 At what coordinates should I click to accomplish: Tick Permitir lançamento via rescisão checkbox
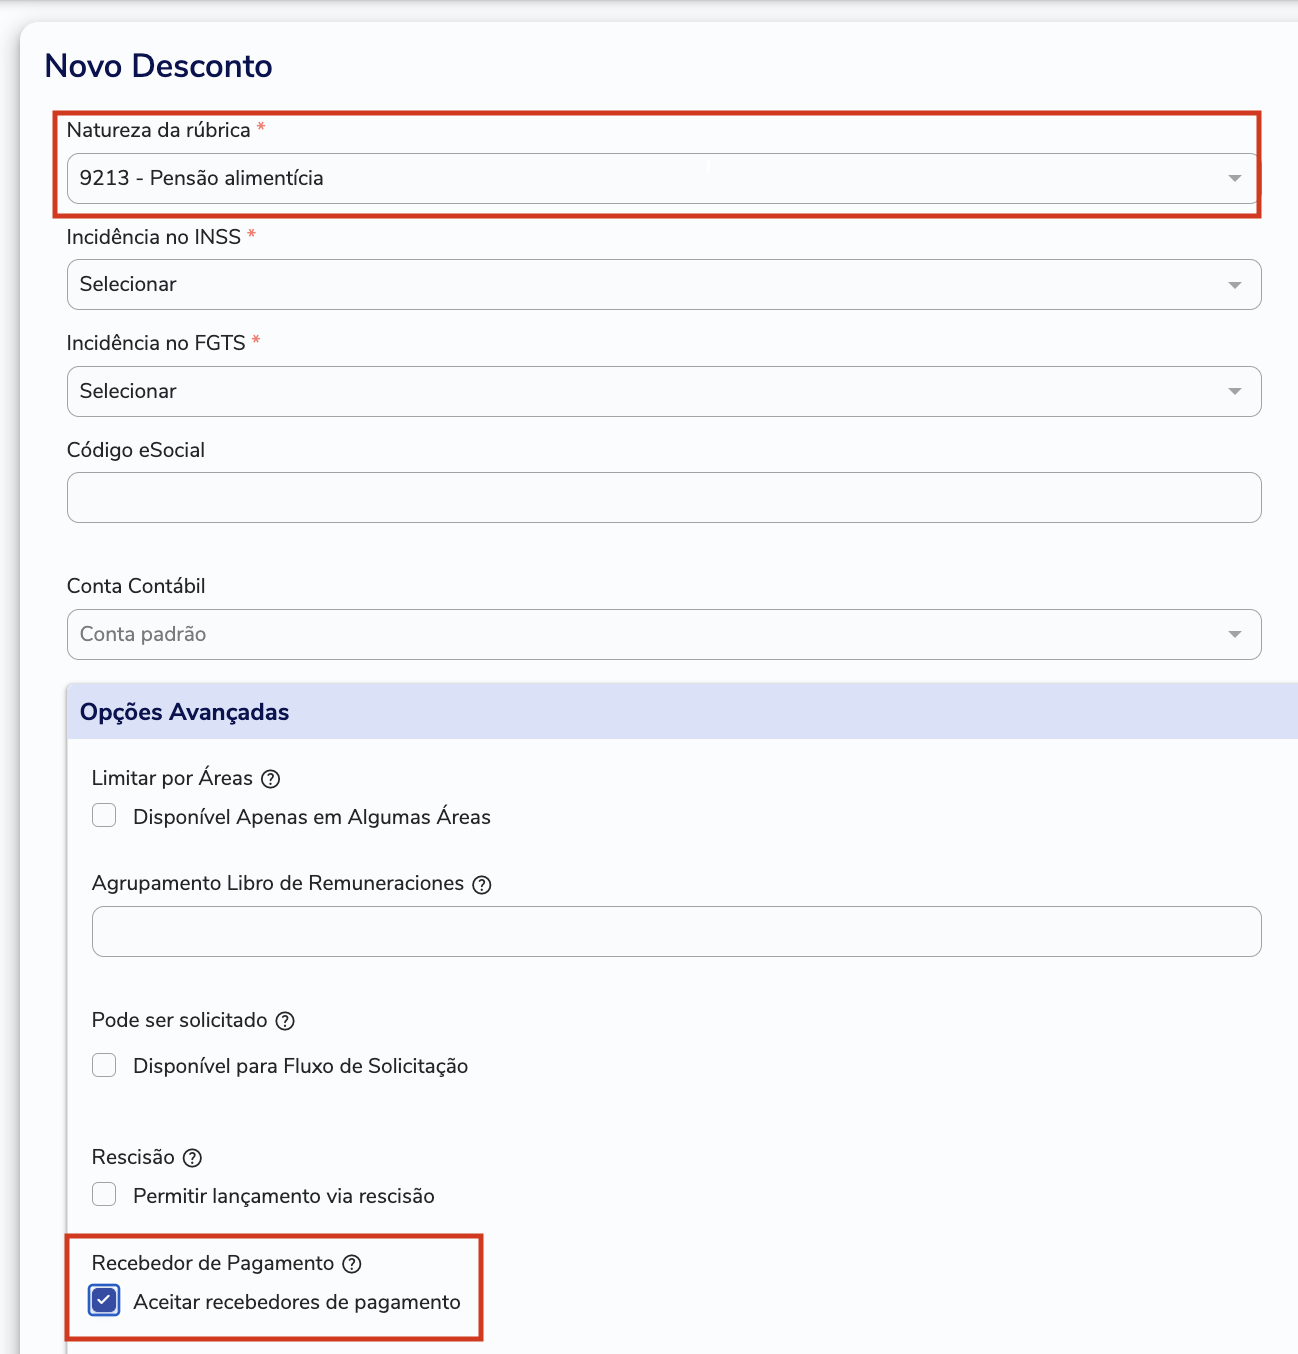click(x=104, y=1194)
